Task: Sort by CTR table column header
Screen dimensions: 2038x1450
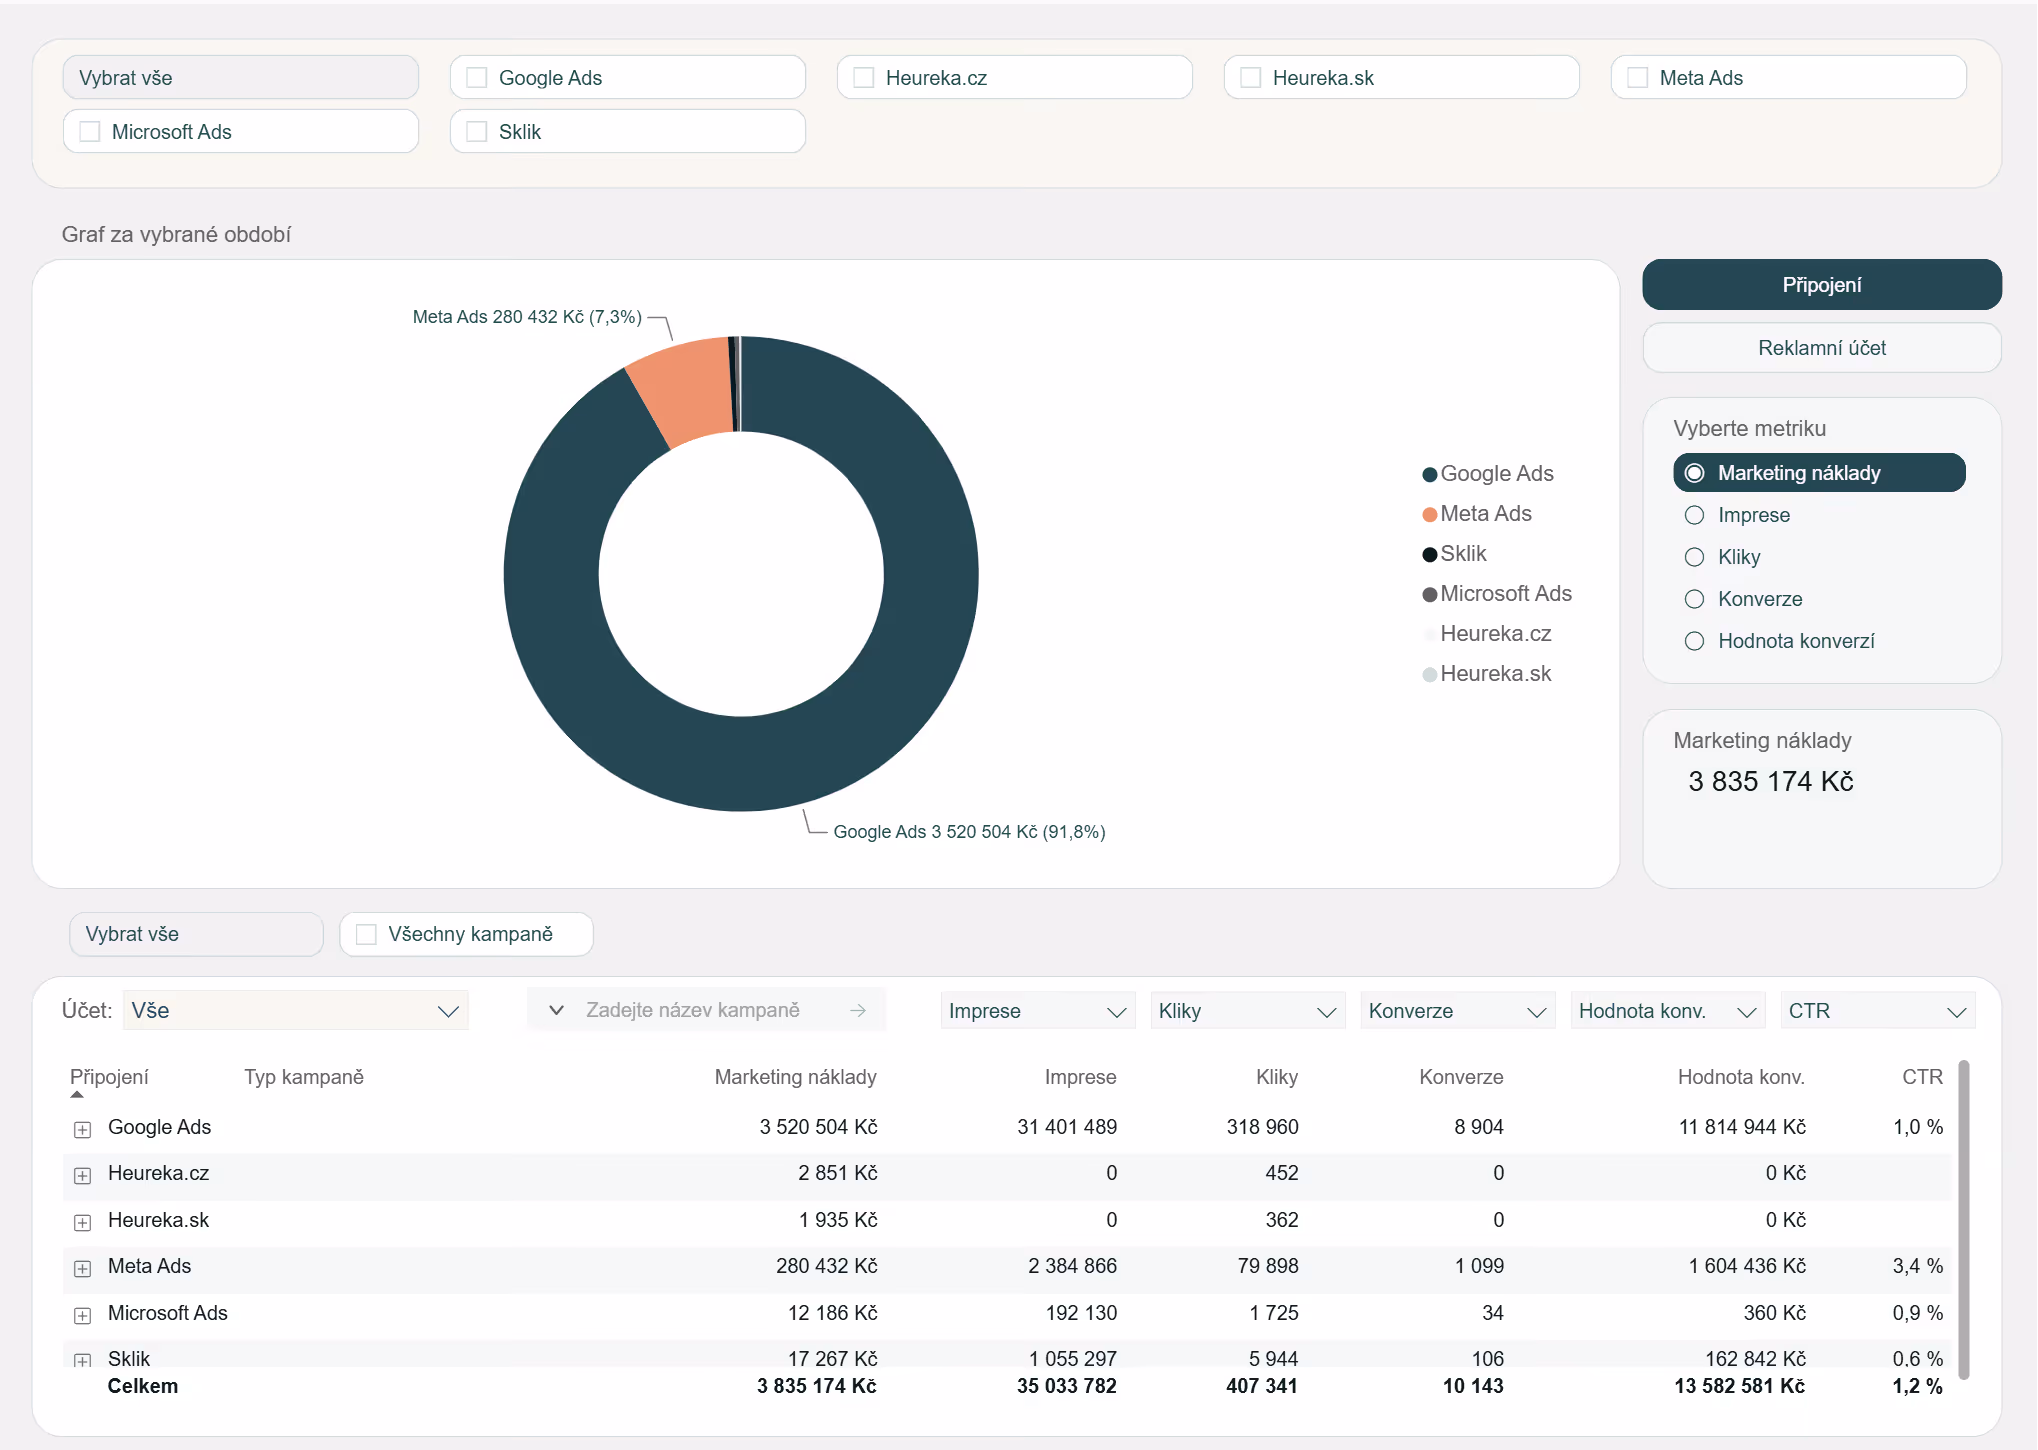Action: [1922, 1077]
